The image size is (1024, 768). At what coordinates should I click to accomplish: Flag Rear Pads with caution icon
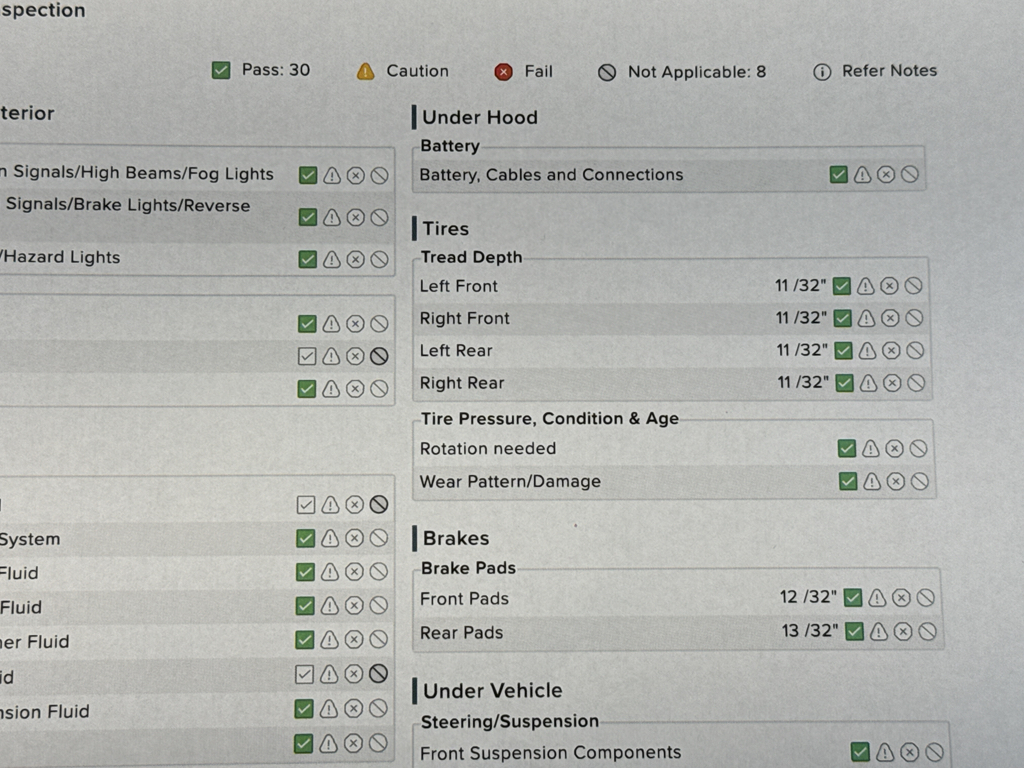(878, 632)
